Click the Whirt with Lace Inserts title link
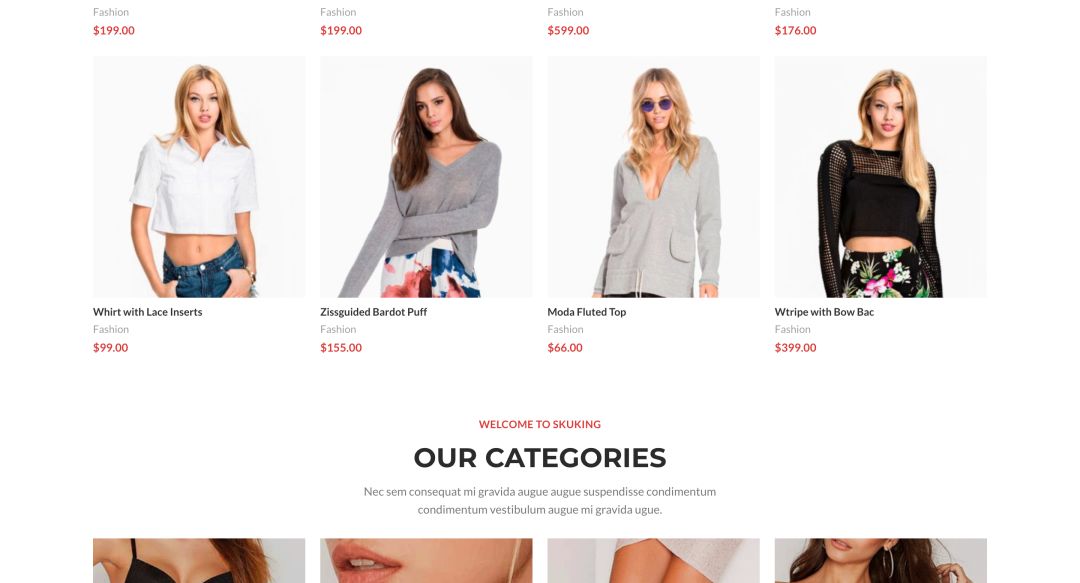 (x=147, y=312)
